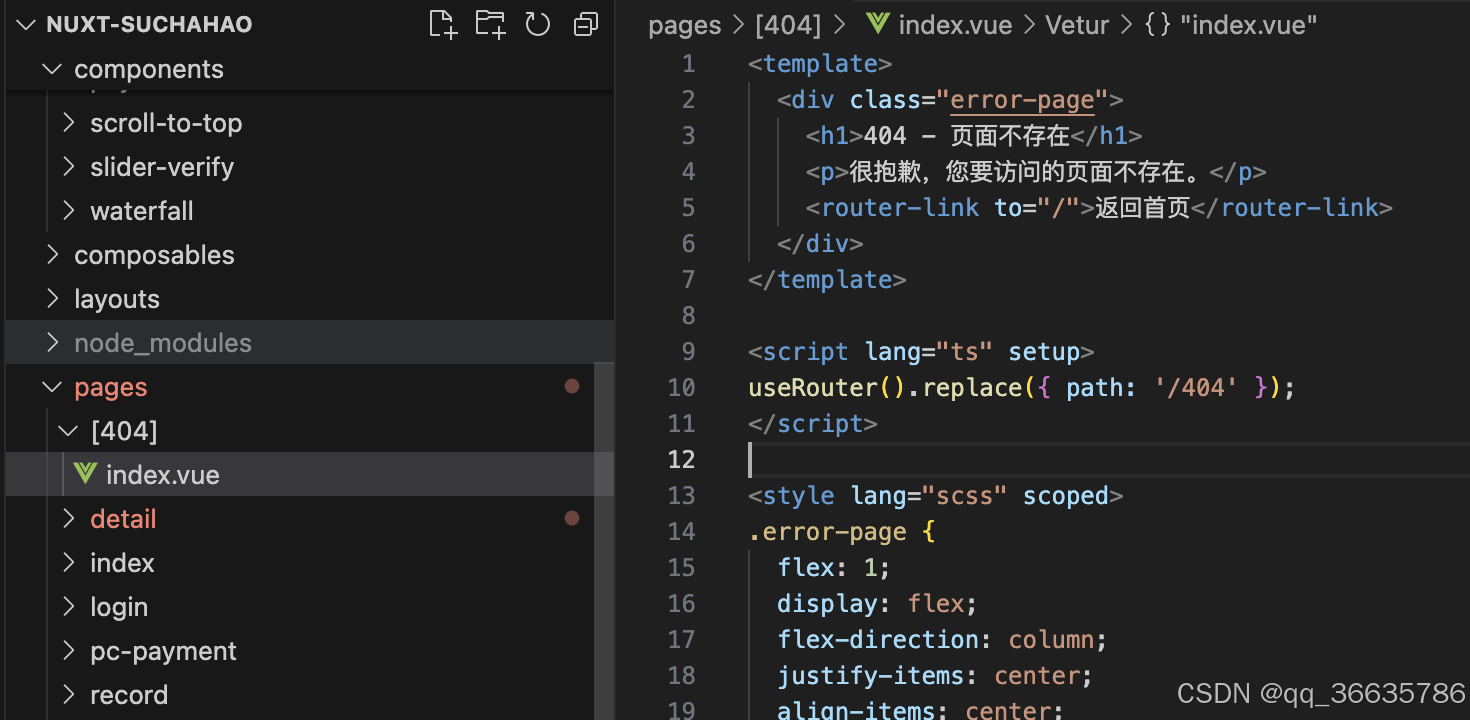Click 'pages' in the breadcrumb
The image size is (1470, 720).
coord(685,25)
